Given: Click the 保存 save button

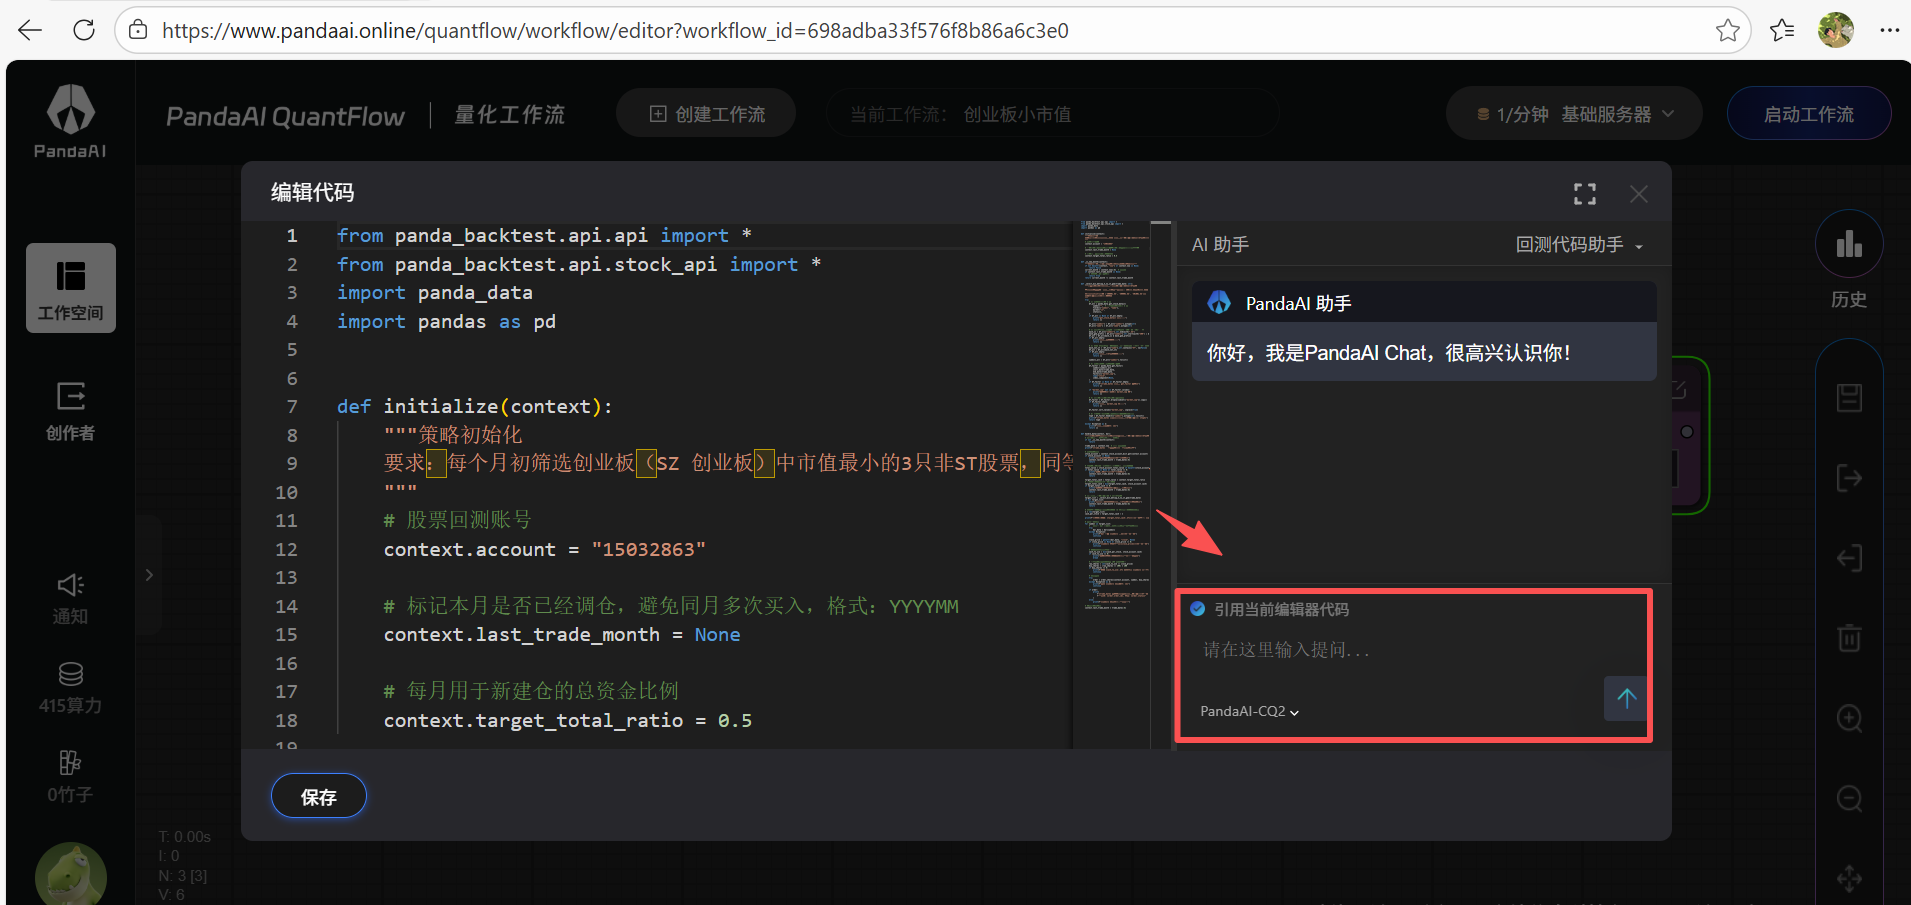Looking at the screenshot, I should pos(319,797).
